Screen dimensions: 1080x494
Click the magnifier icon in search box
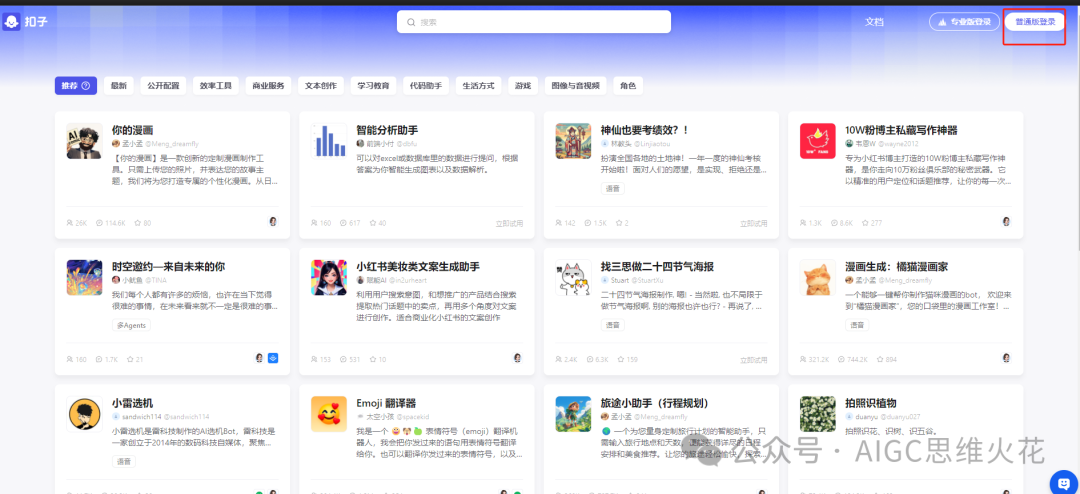(x=411, y=22)
